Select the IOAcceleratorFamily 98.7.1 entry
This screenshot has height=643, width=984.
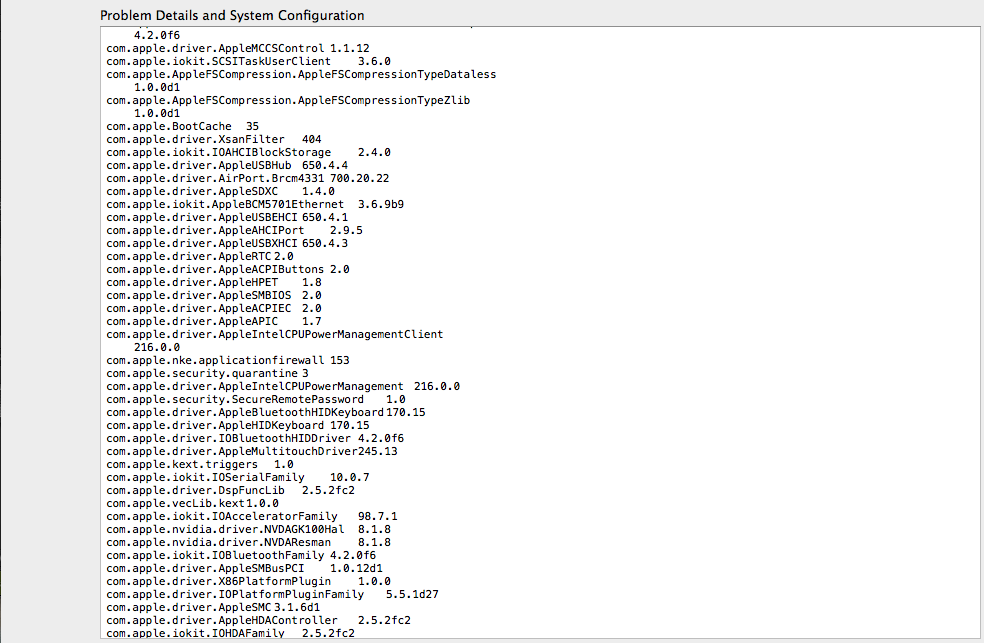pos(252,517)
